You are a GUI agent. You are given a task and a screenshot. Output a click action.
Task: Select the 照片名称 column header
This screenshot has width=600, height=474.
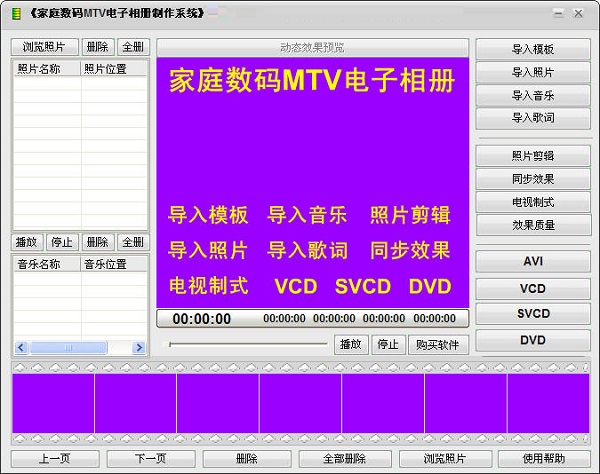click(x=47, y=69)
